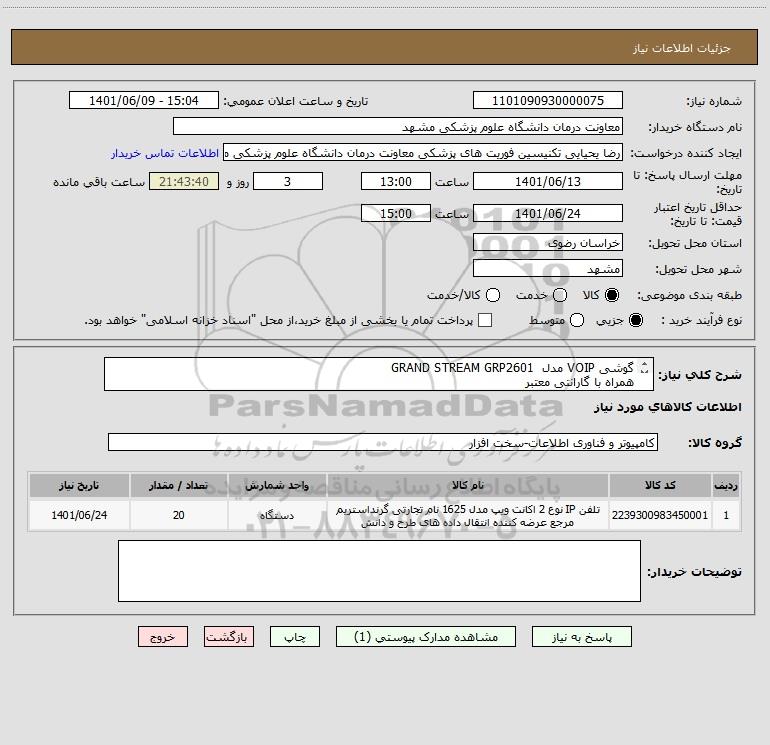Viewport: 770px width, 745px height.
Task: Click the price validity hour 15:00
Action: click(396, 213)
